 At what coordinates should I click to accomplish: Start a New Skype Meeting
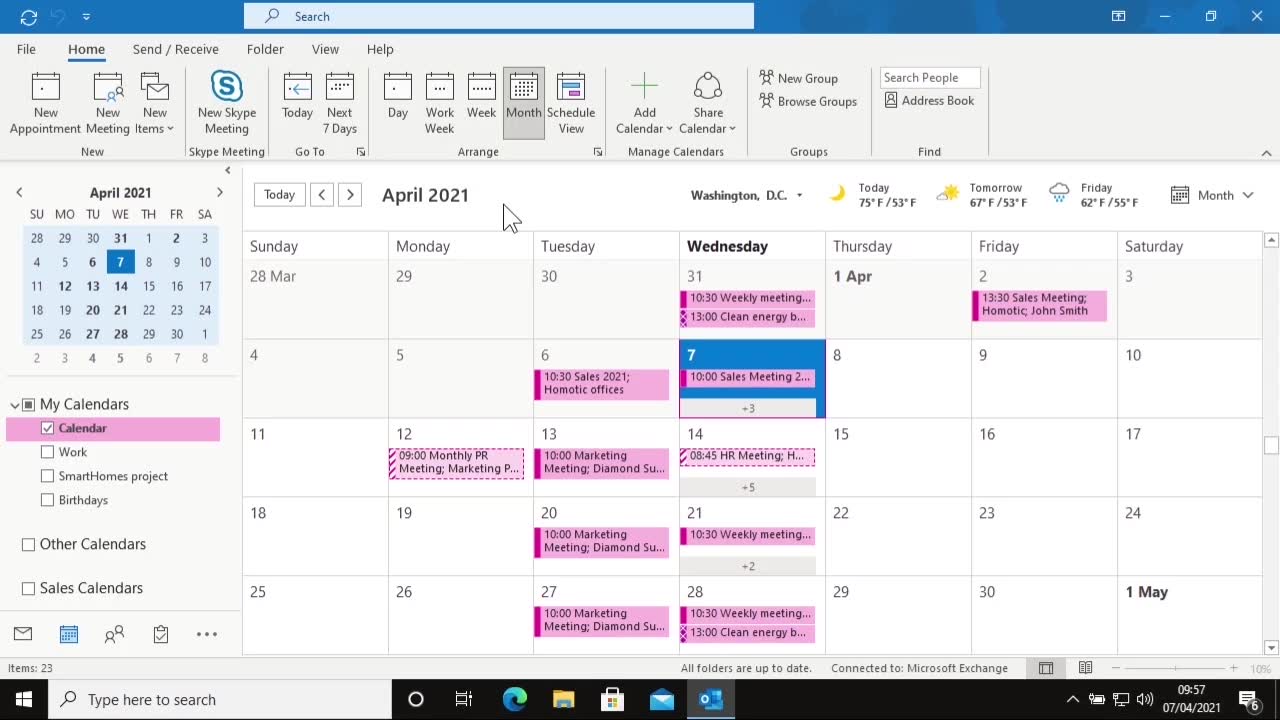point(226,103)
